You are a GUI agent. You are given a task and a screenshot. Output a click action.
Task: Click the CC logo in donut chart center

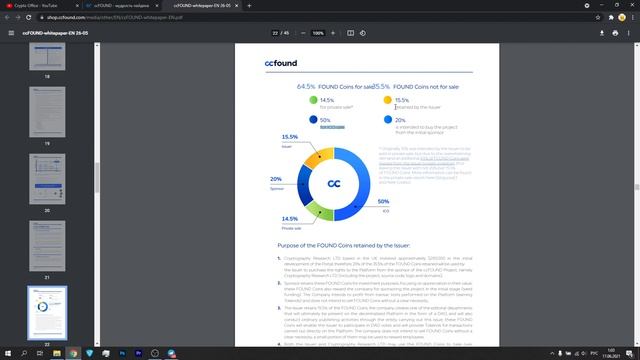tap(334, 184)
